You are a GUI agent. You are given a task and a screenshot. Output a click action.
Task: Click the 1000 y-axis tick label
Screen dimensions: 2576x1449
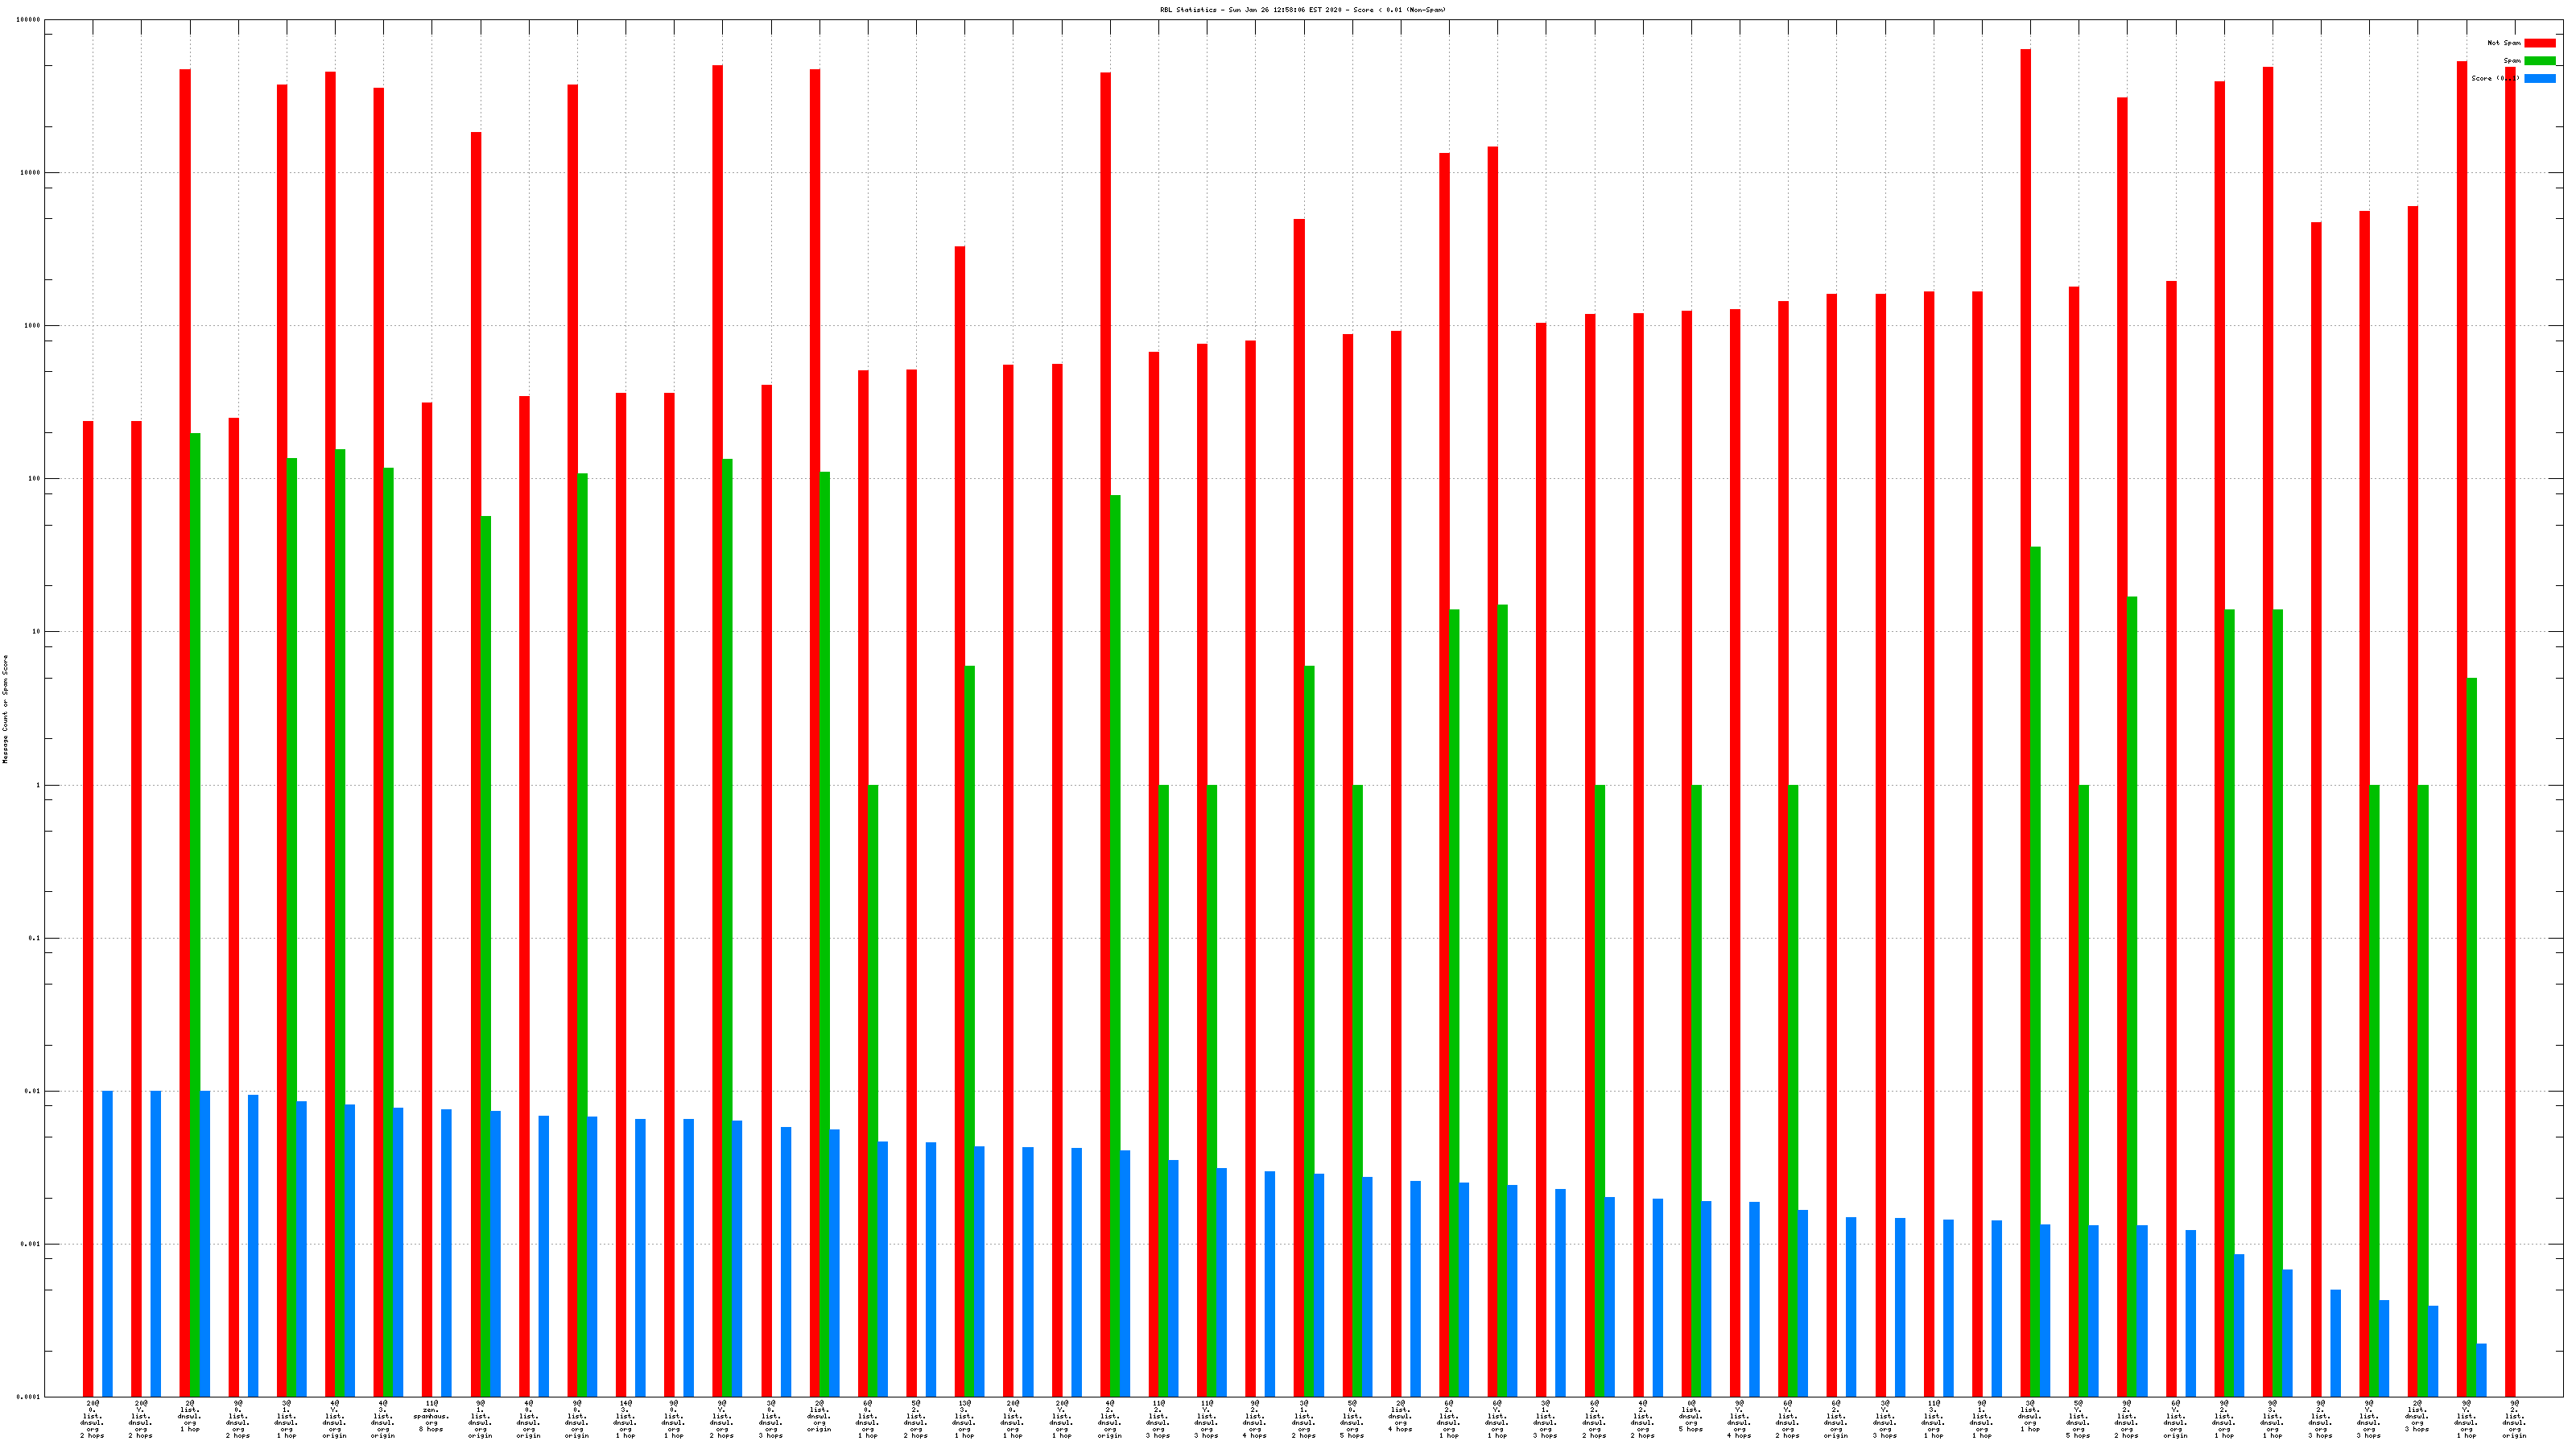[x=32, y=326]
